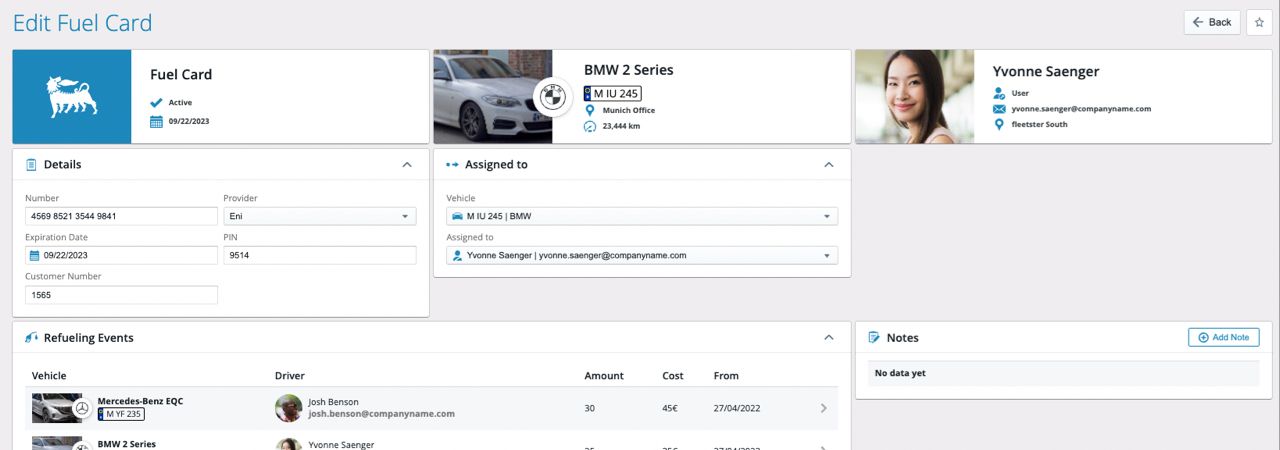1280x450 pixels.
Task: Collapse the Refueling Events panel
Action: tap(828, 338)
